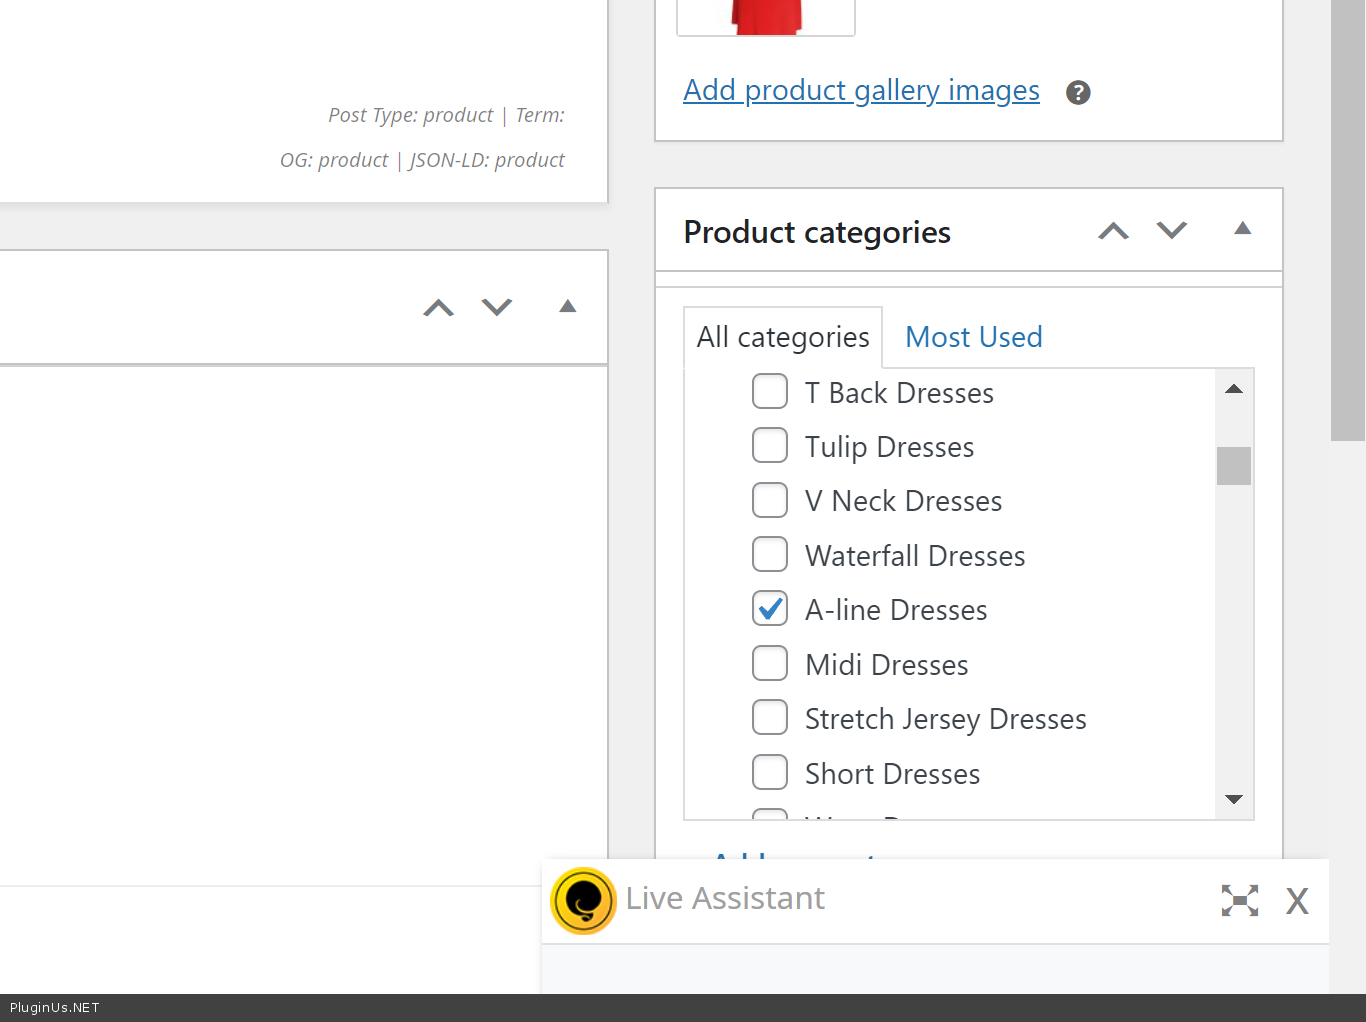This screenshot has height=1022, width=1366.
Task: Check the Midi Dresses category
Action: tap(770, 664)
